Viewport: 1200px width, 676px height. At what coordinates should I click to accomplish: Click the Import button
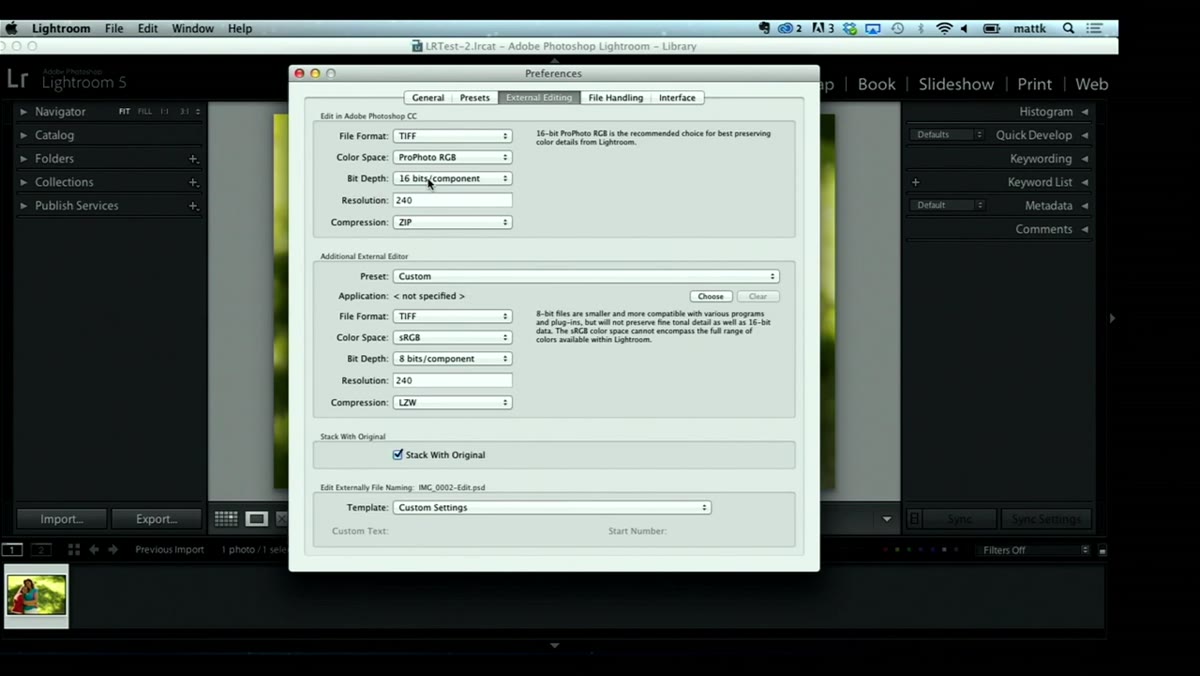tap(61, 519)
